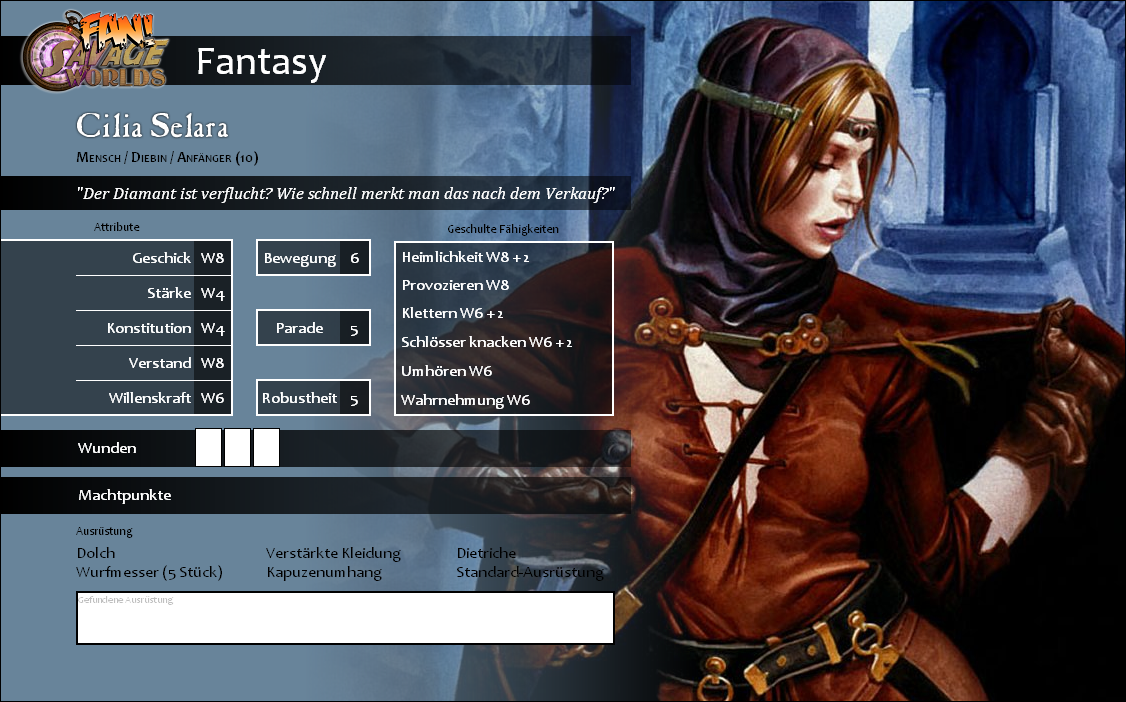Screen dimensions: 1126x702
Task: Click the Wurfmesser (5 Stück) entry
Action: pyautogui.click(x=149, y=572)
